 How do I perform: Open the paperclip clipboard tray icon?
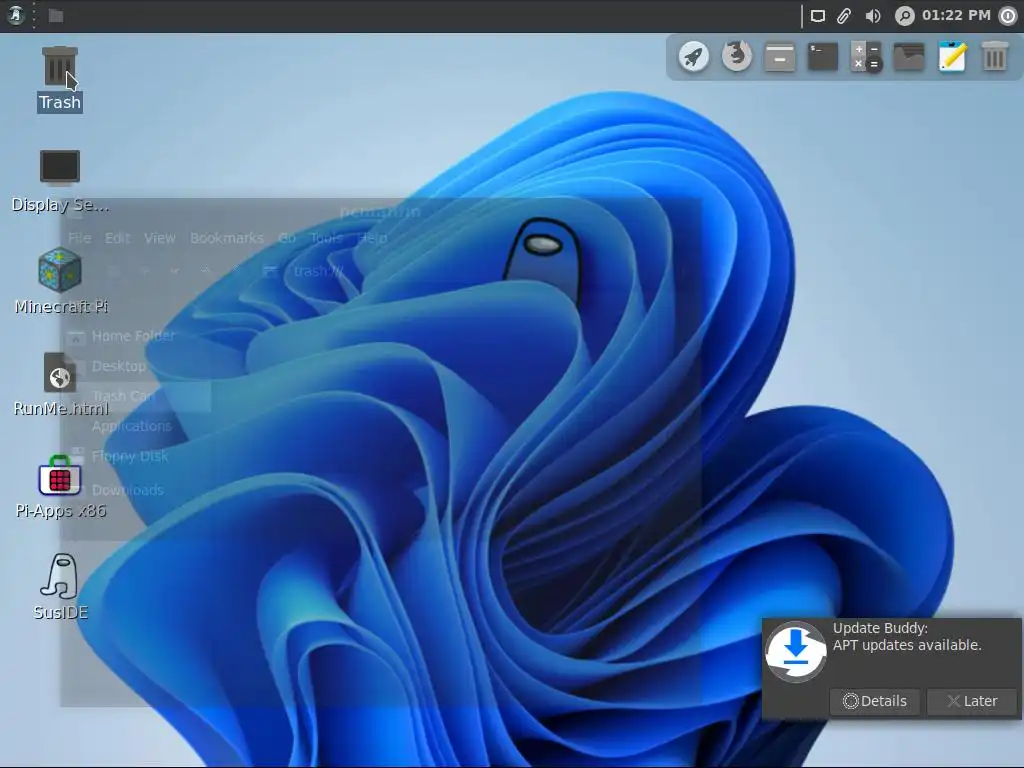pos(844,16)
